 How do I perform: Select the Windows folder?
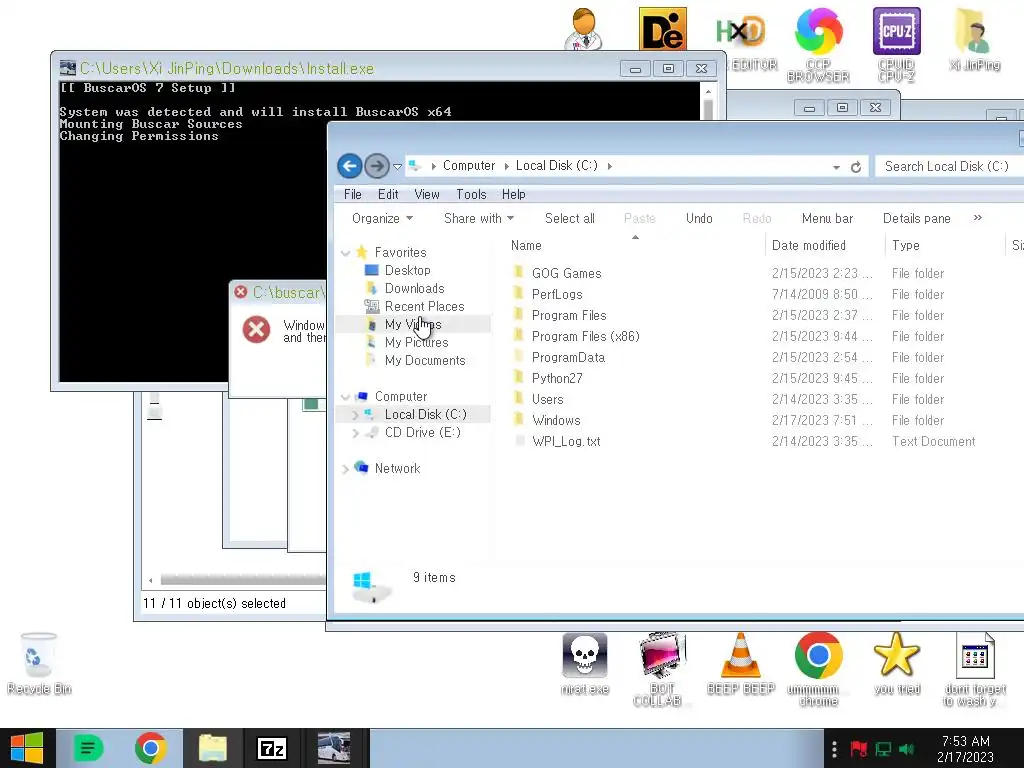pyautogui.click(x=556, y=421)
